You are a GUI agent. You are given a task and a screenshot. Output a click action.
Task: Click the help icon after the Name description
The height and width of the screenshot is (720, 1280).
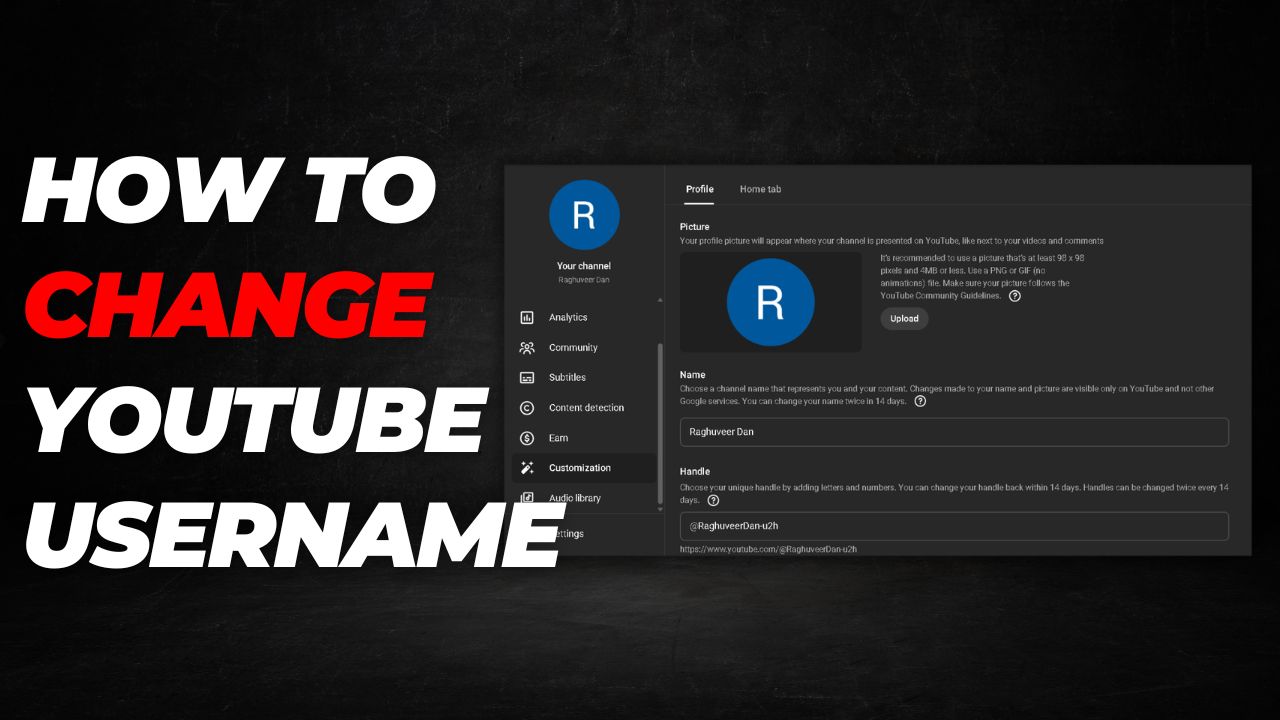(x=920, y=401)
